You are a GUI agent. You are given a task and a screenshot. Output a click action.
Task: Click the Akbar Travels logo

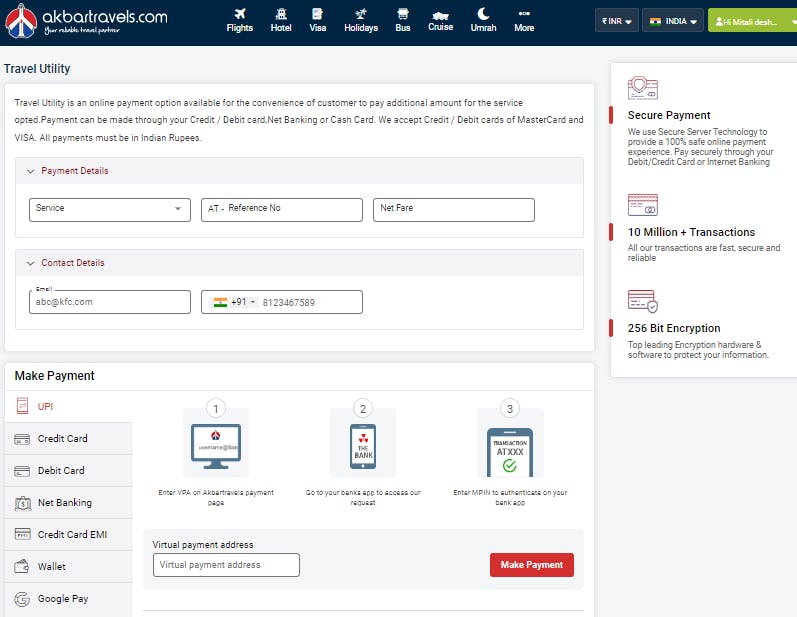pyautogui.click(x=86, y=21)
